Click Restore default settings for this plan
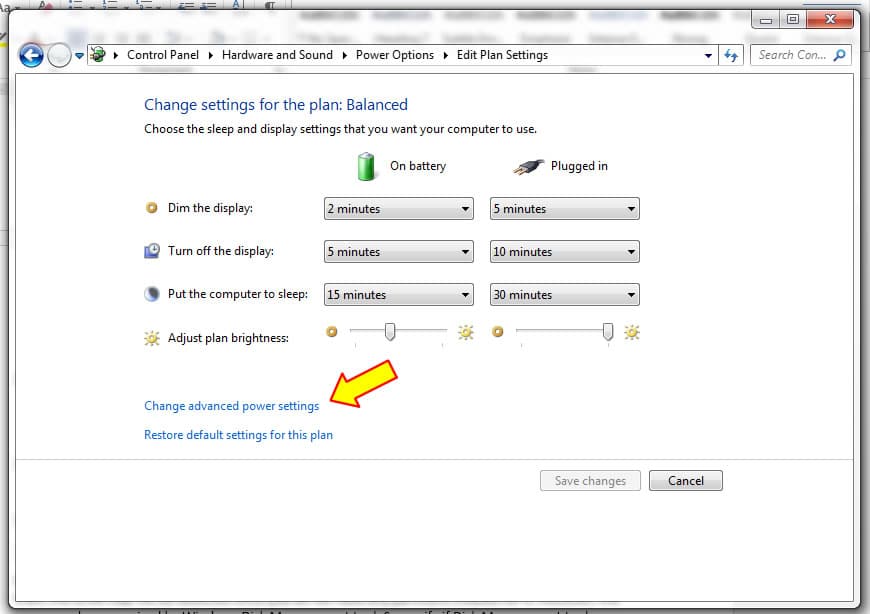 point(238,435)
